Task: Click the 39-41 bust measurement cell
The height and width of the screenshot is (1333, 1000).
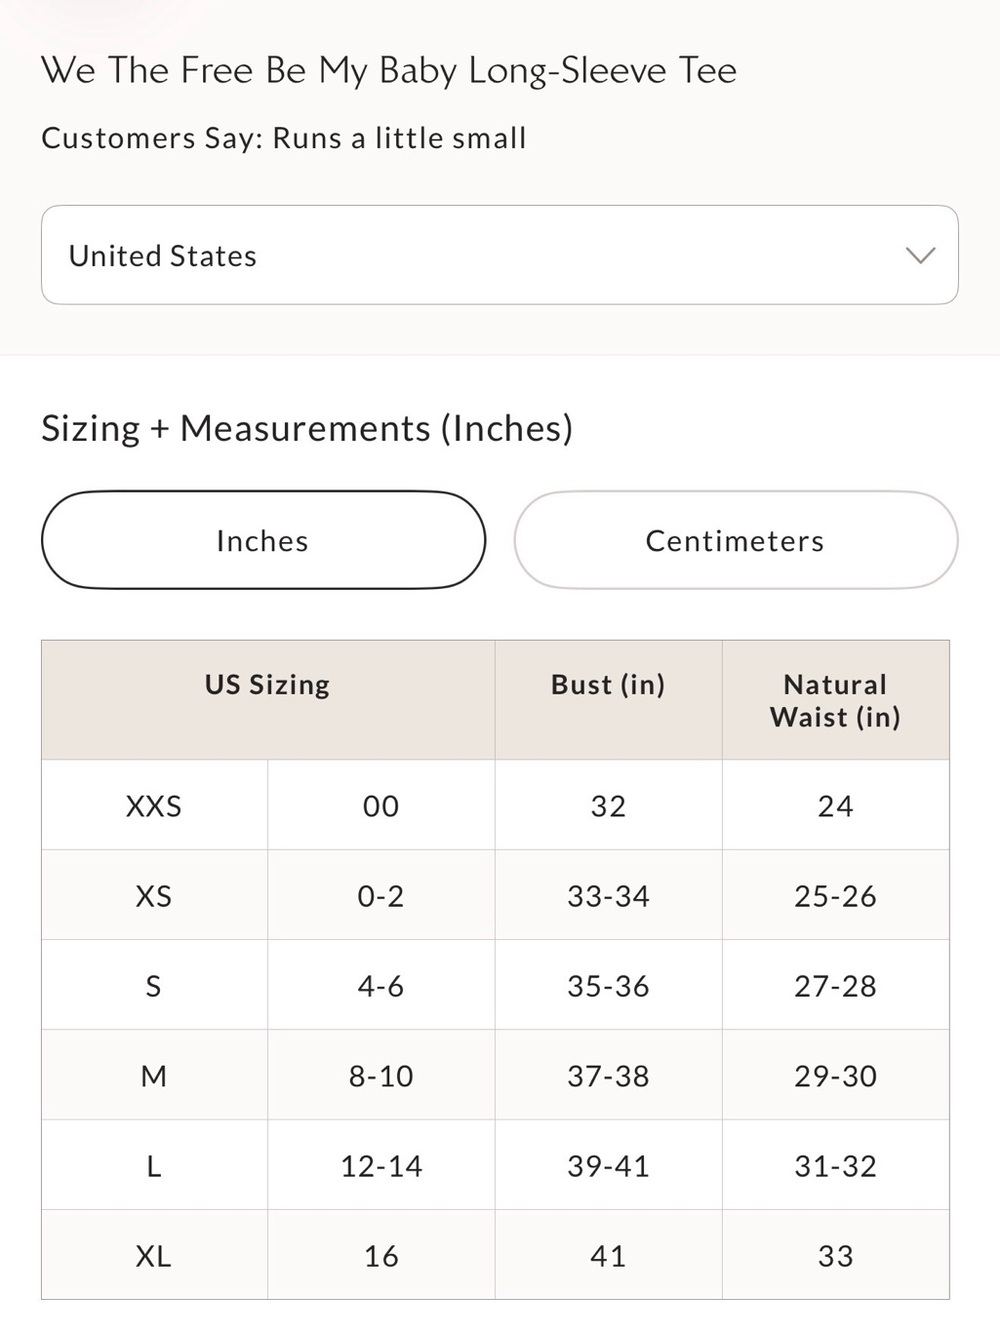Action: (608, 1165)
